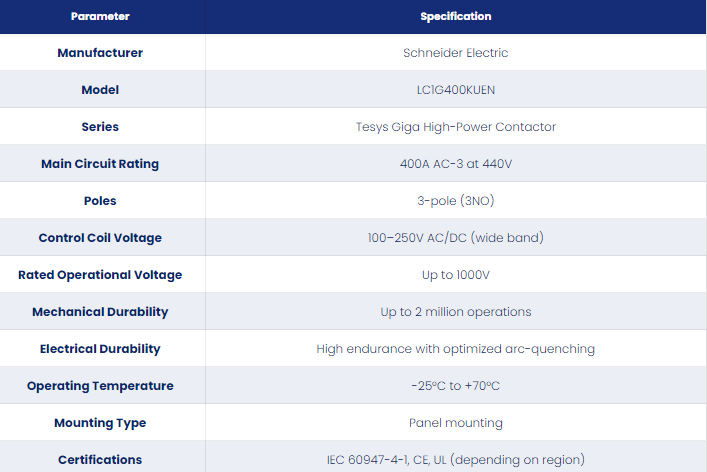Click the 'Main Circuit Rating' label
Image resolution: width=707 pixels, height=472 pixels.
tap(100, 164)
